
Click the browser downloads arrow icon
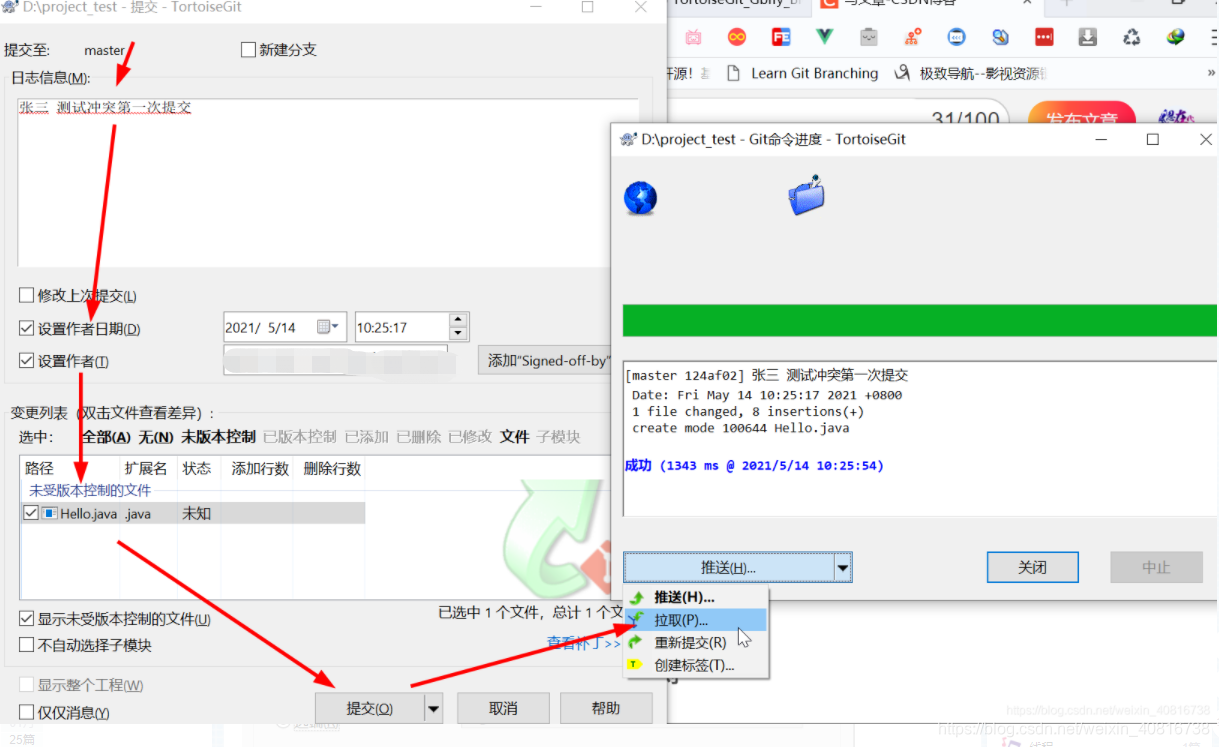(1088, 36)
